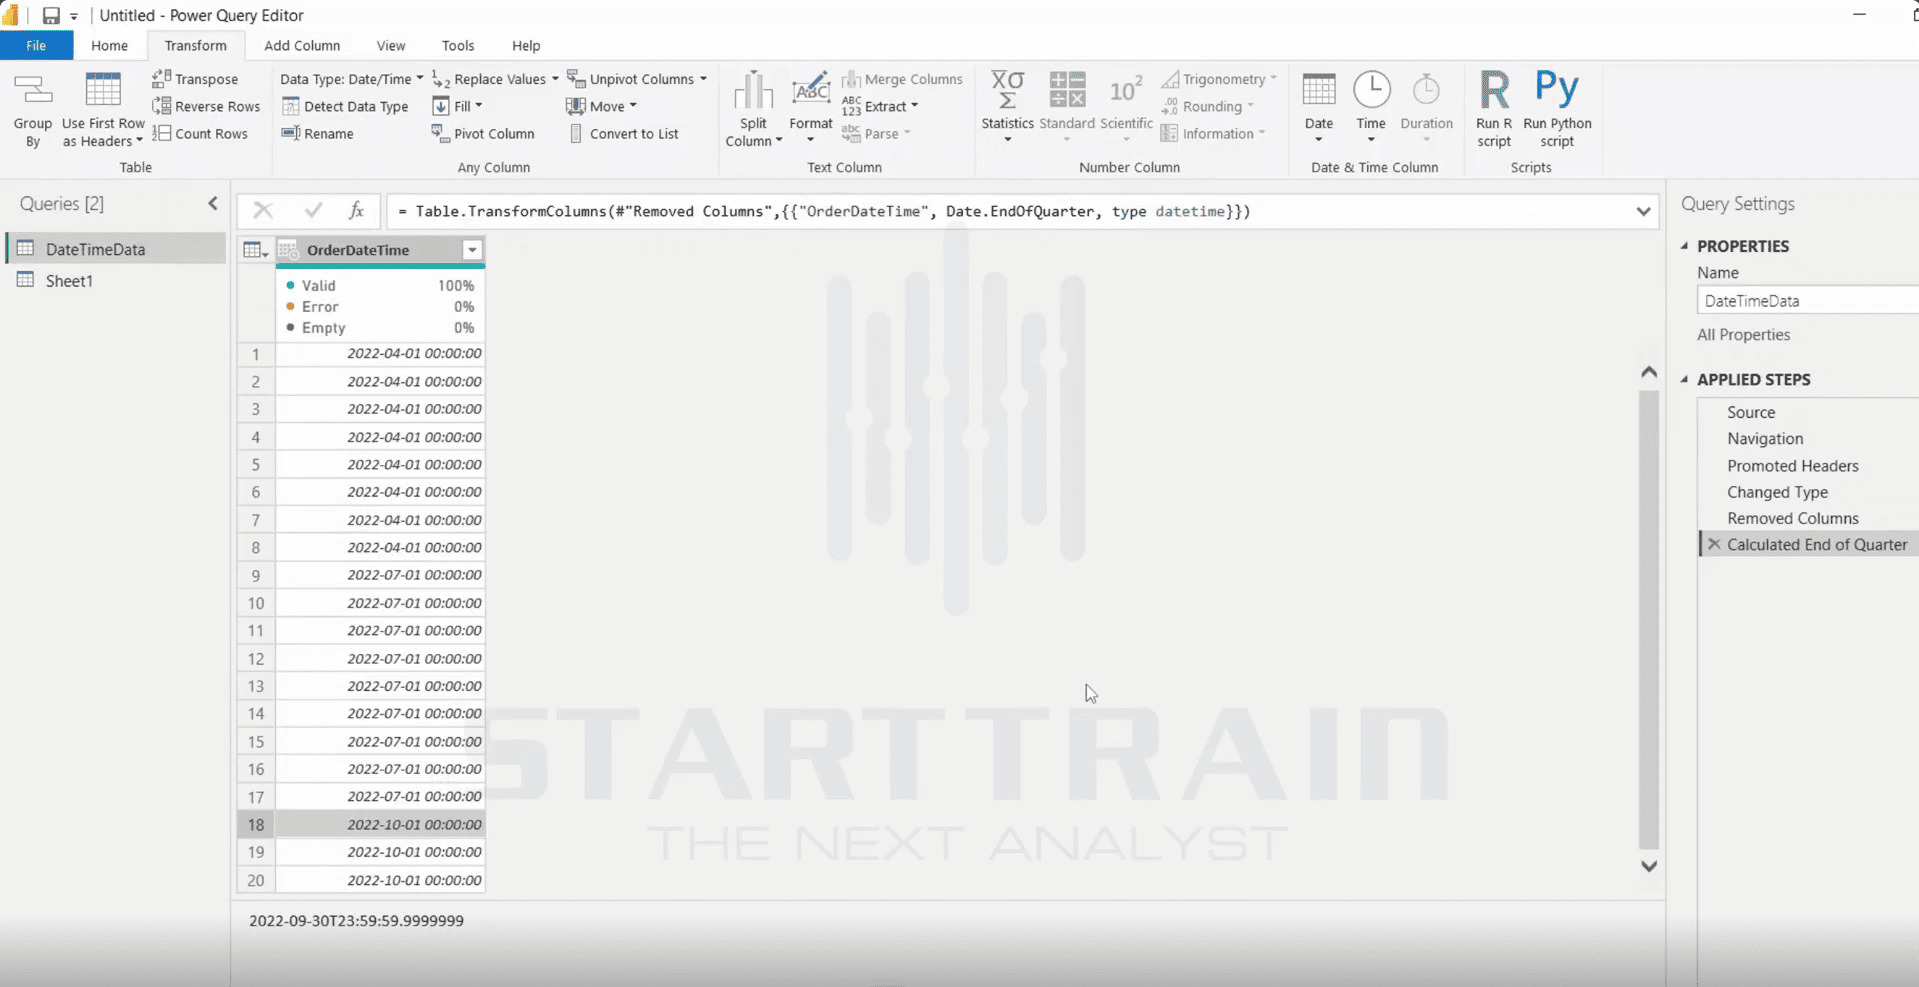Screen dimensions: 1919x987
Task: Click the Pivot Column button
Action: [483, 133]
